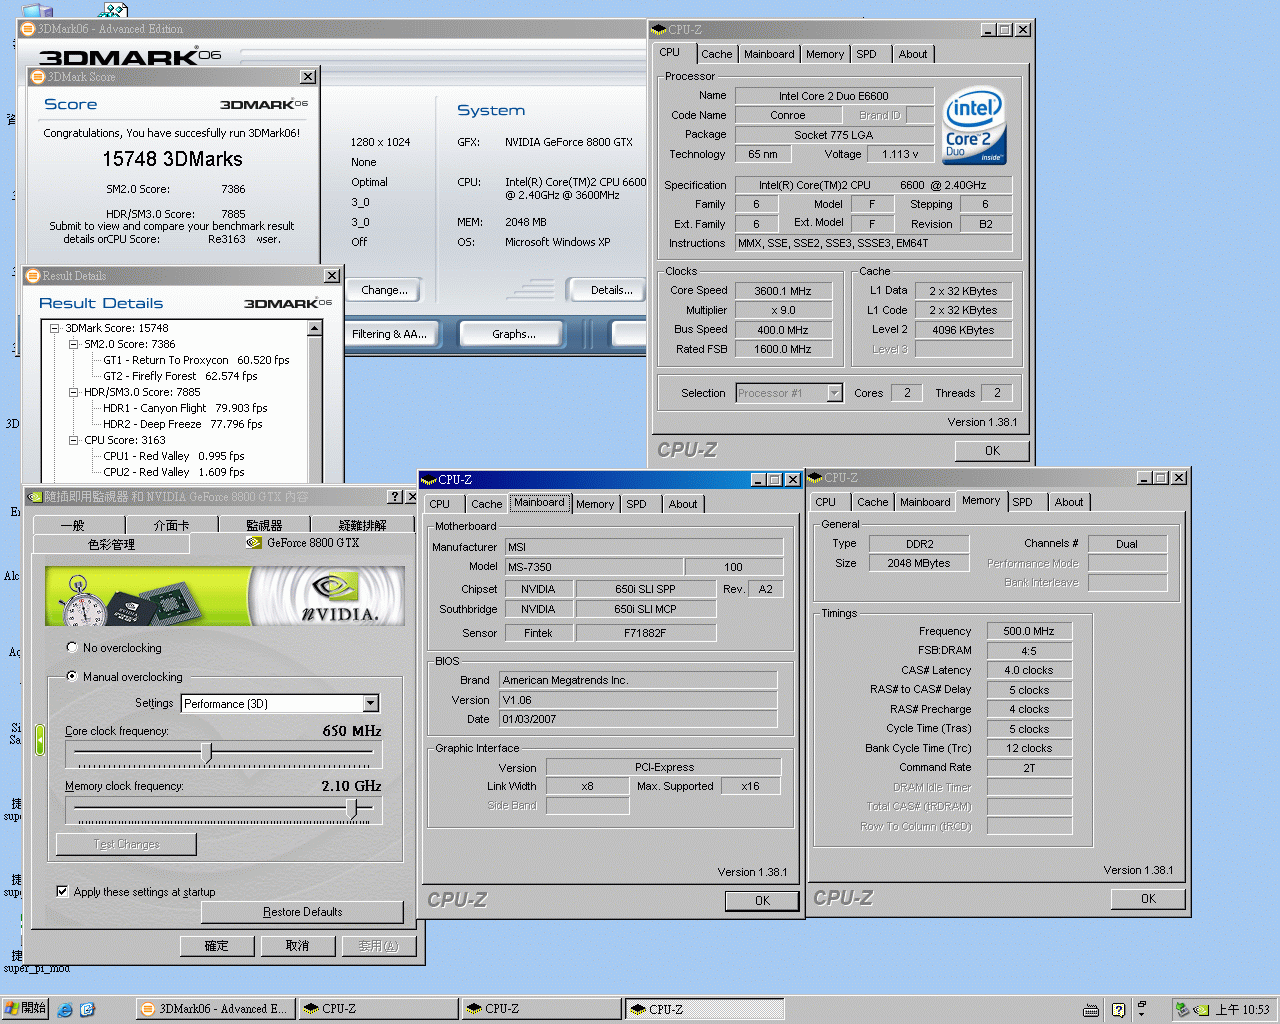
Task: Switch to Mainboard tab in CPU-Z Memory window
Action: (x=925, y=503)
